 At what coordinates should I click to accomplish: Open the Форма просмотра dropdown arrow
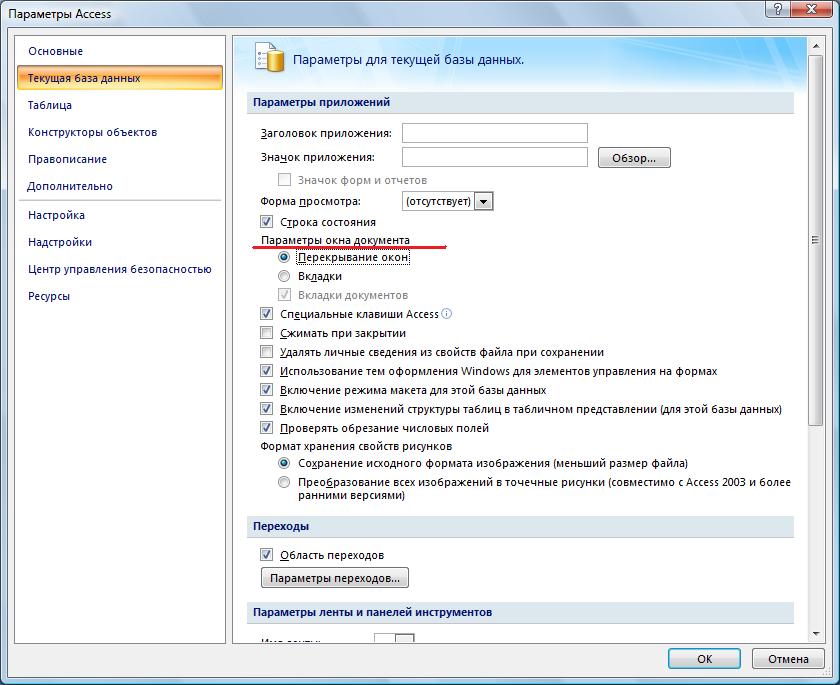pyautogui.click(x=484, y=201)
